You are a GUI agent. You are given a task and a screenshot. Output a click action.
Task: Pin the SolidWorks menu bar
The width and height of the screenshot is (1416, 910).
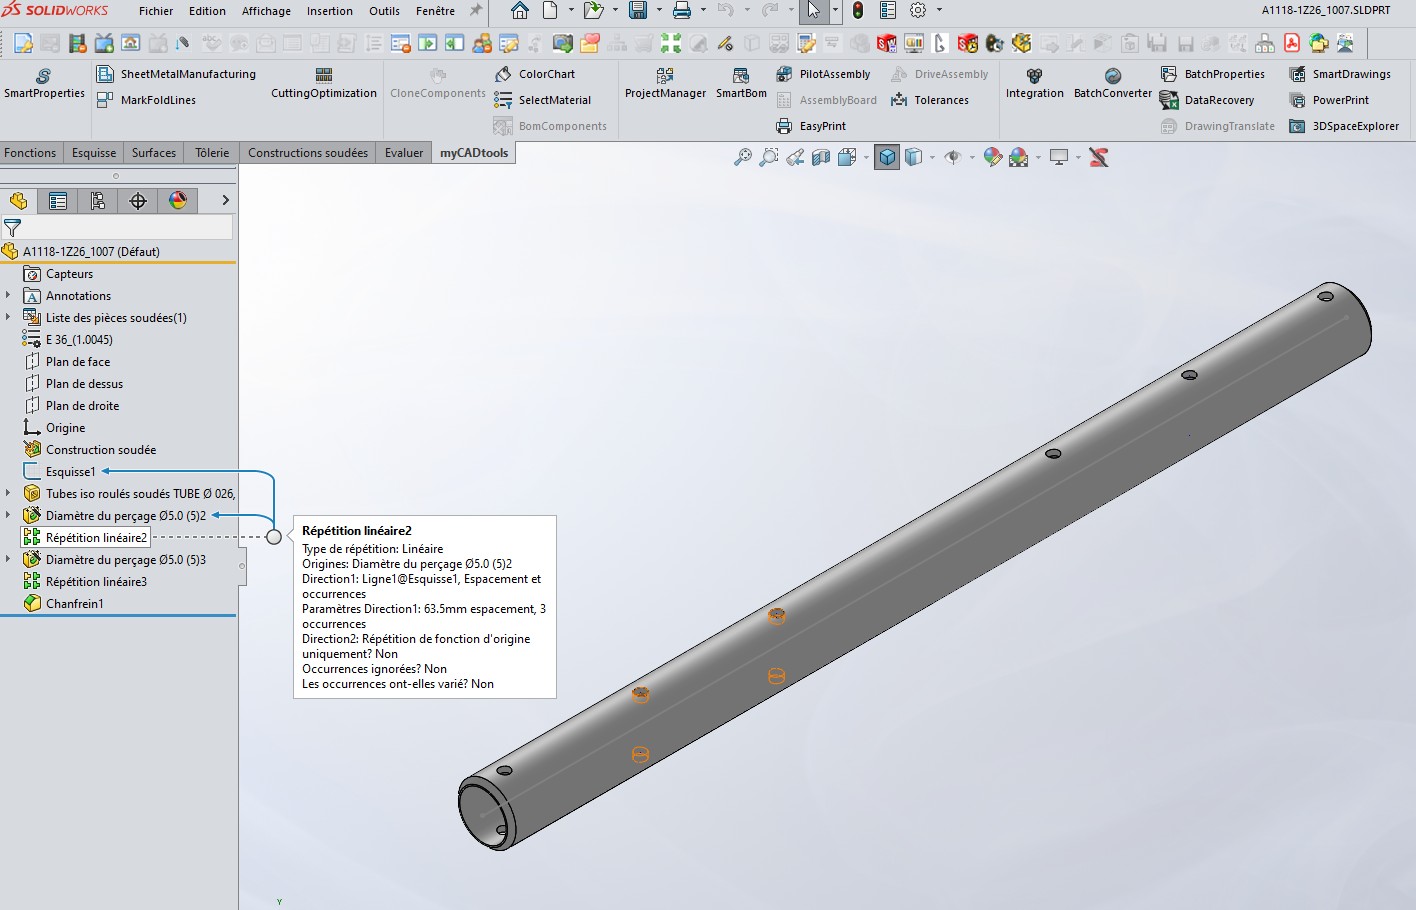[476, 11]
